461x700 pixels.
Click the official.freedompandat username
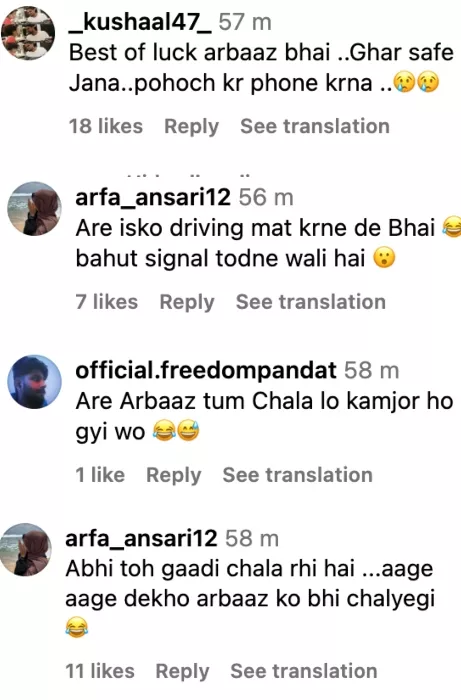206,370
